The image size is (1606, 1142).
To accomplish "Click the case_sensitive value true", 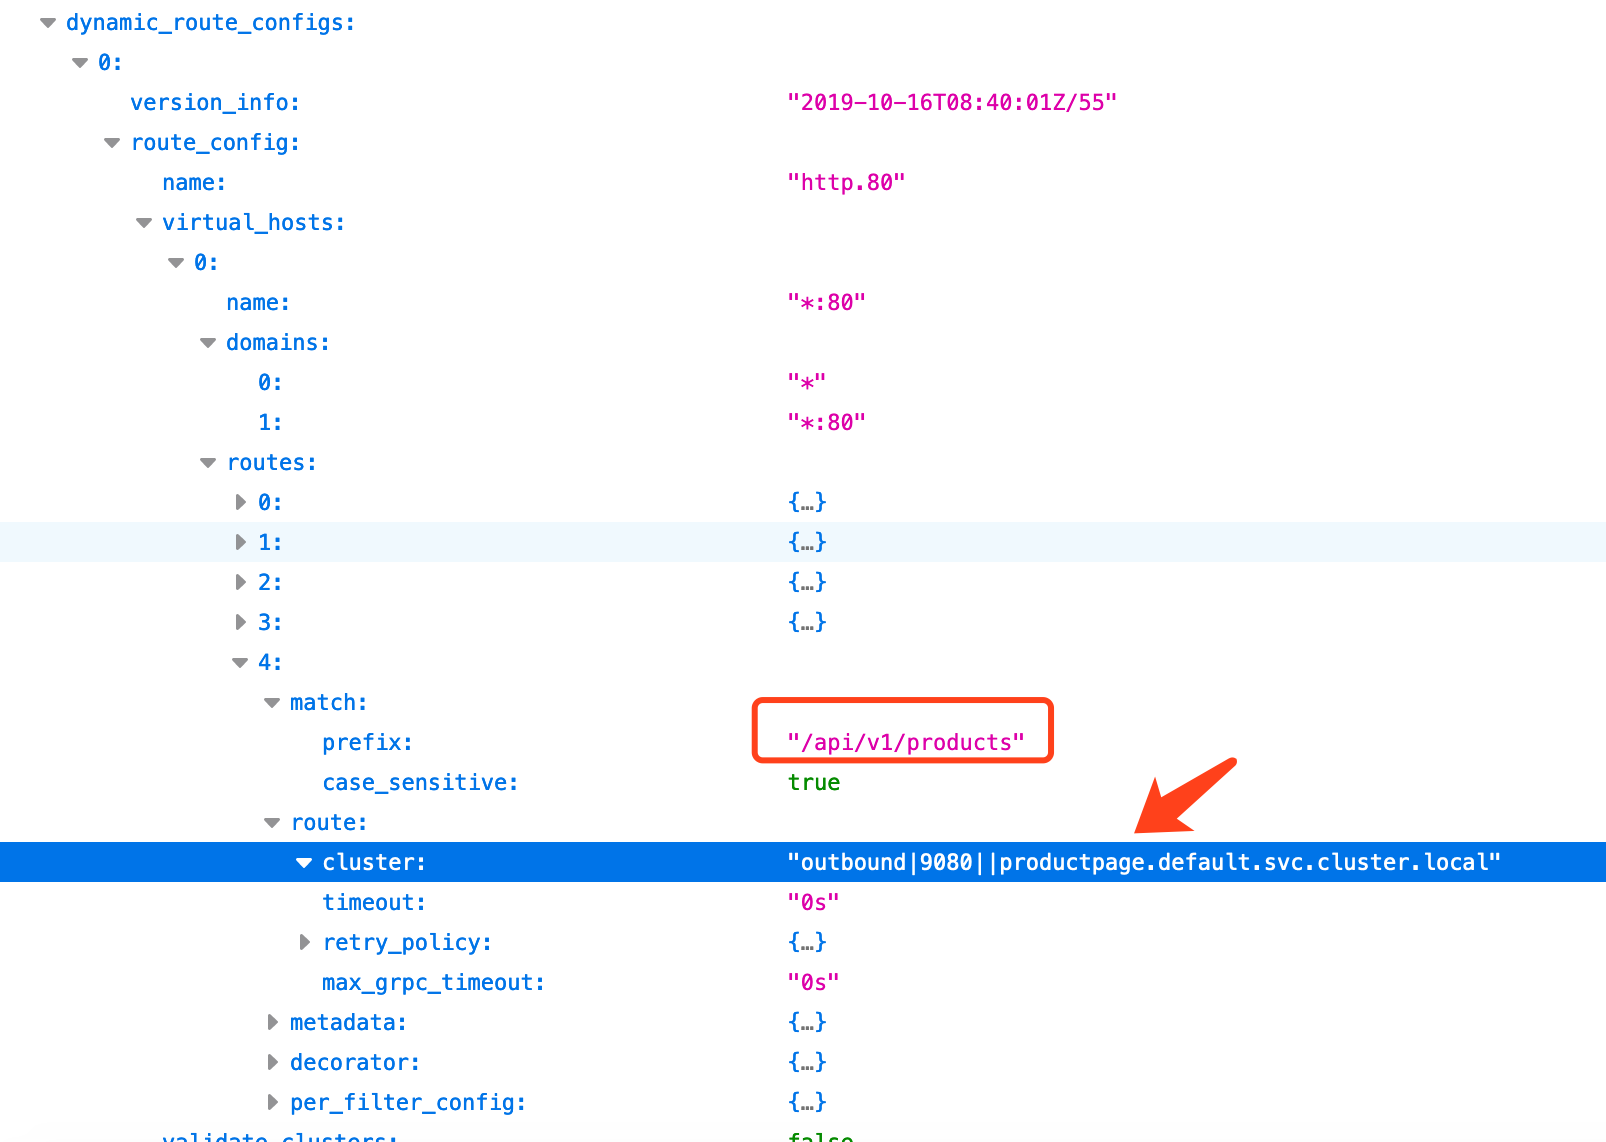I will (814, 783).
